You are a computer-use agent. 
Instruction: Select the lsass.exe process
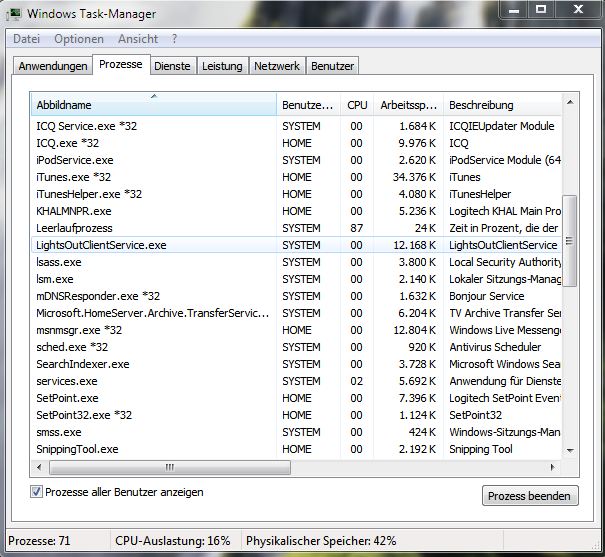pos(296,262)
